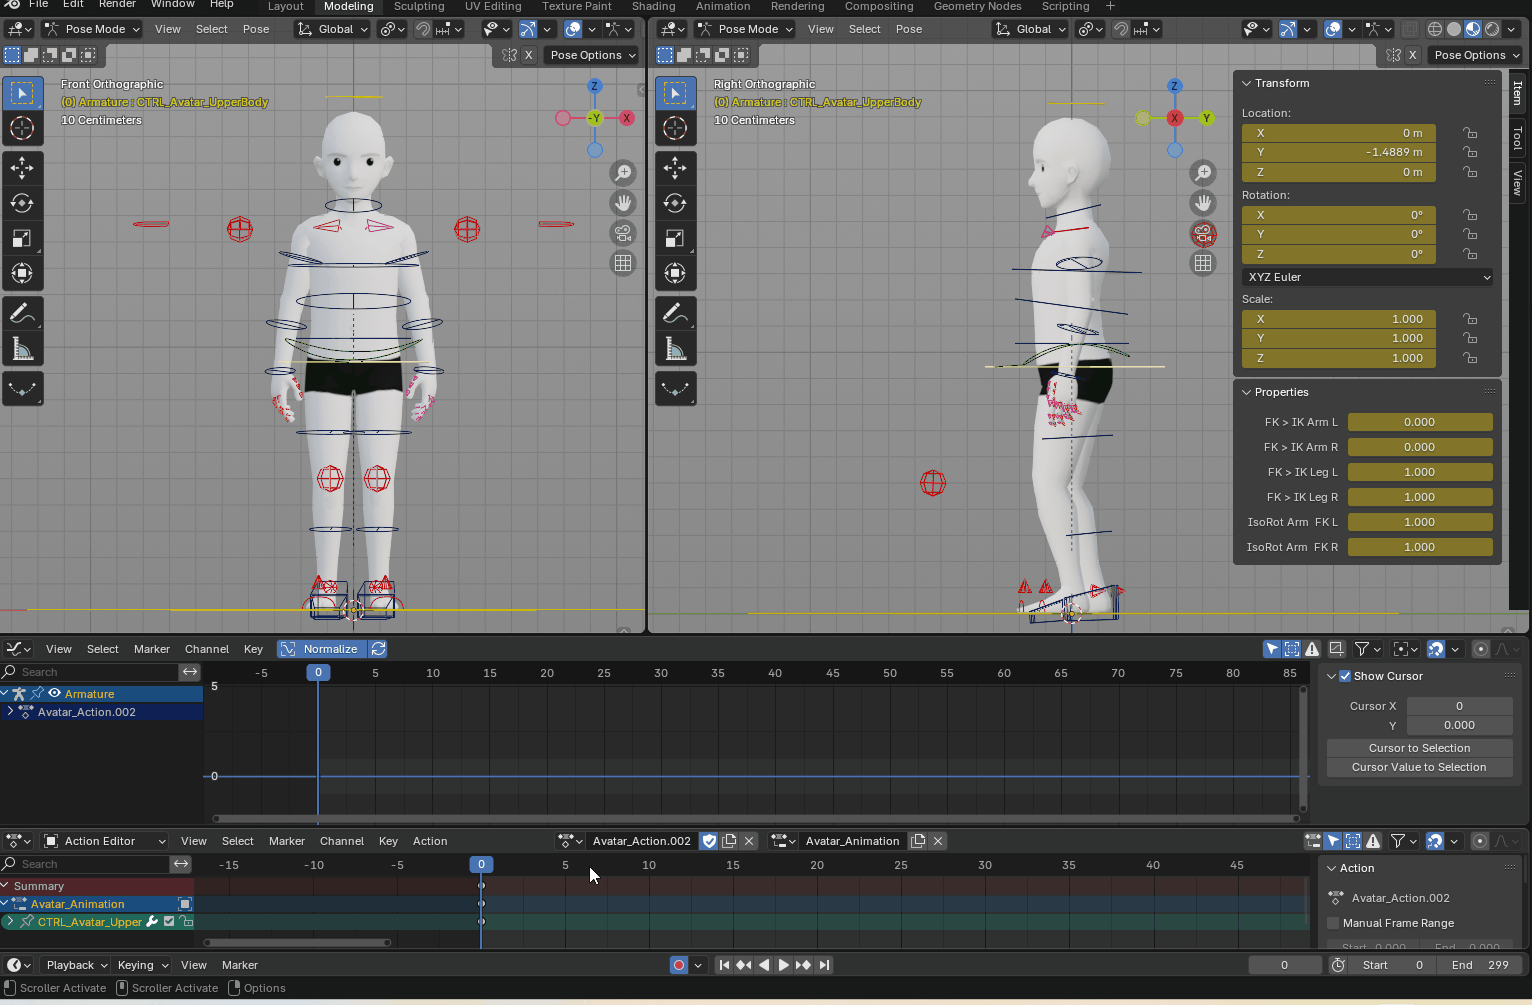Select the Rotate tool in left viewport

coord(22,203)
